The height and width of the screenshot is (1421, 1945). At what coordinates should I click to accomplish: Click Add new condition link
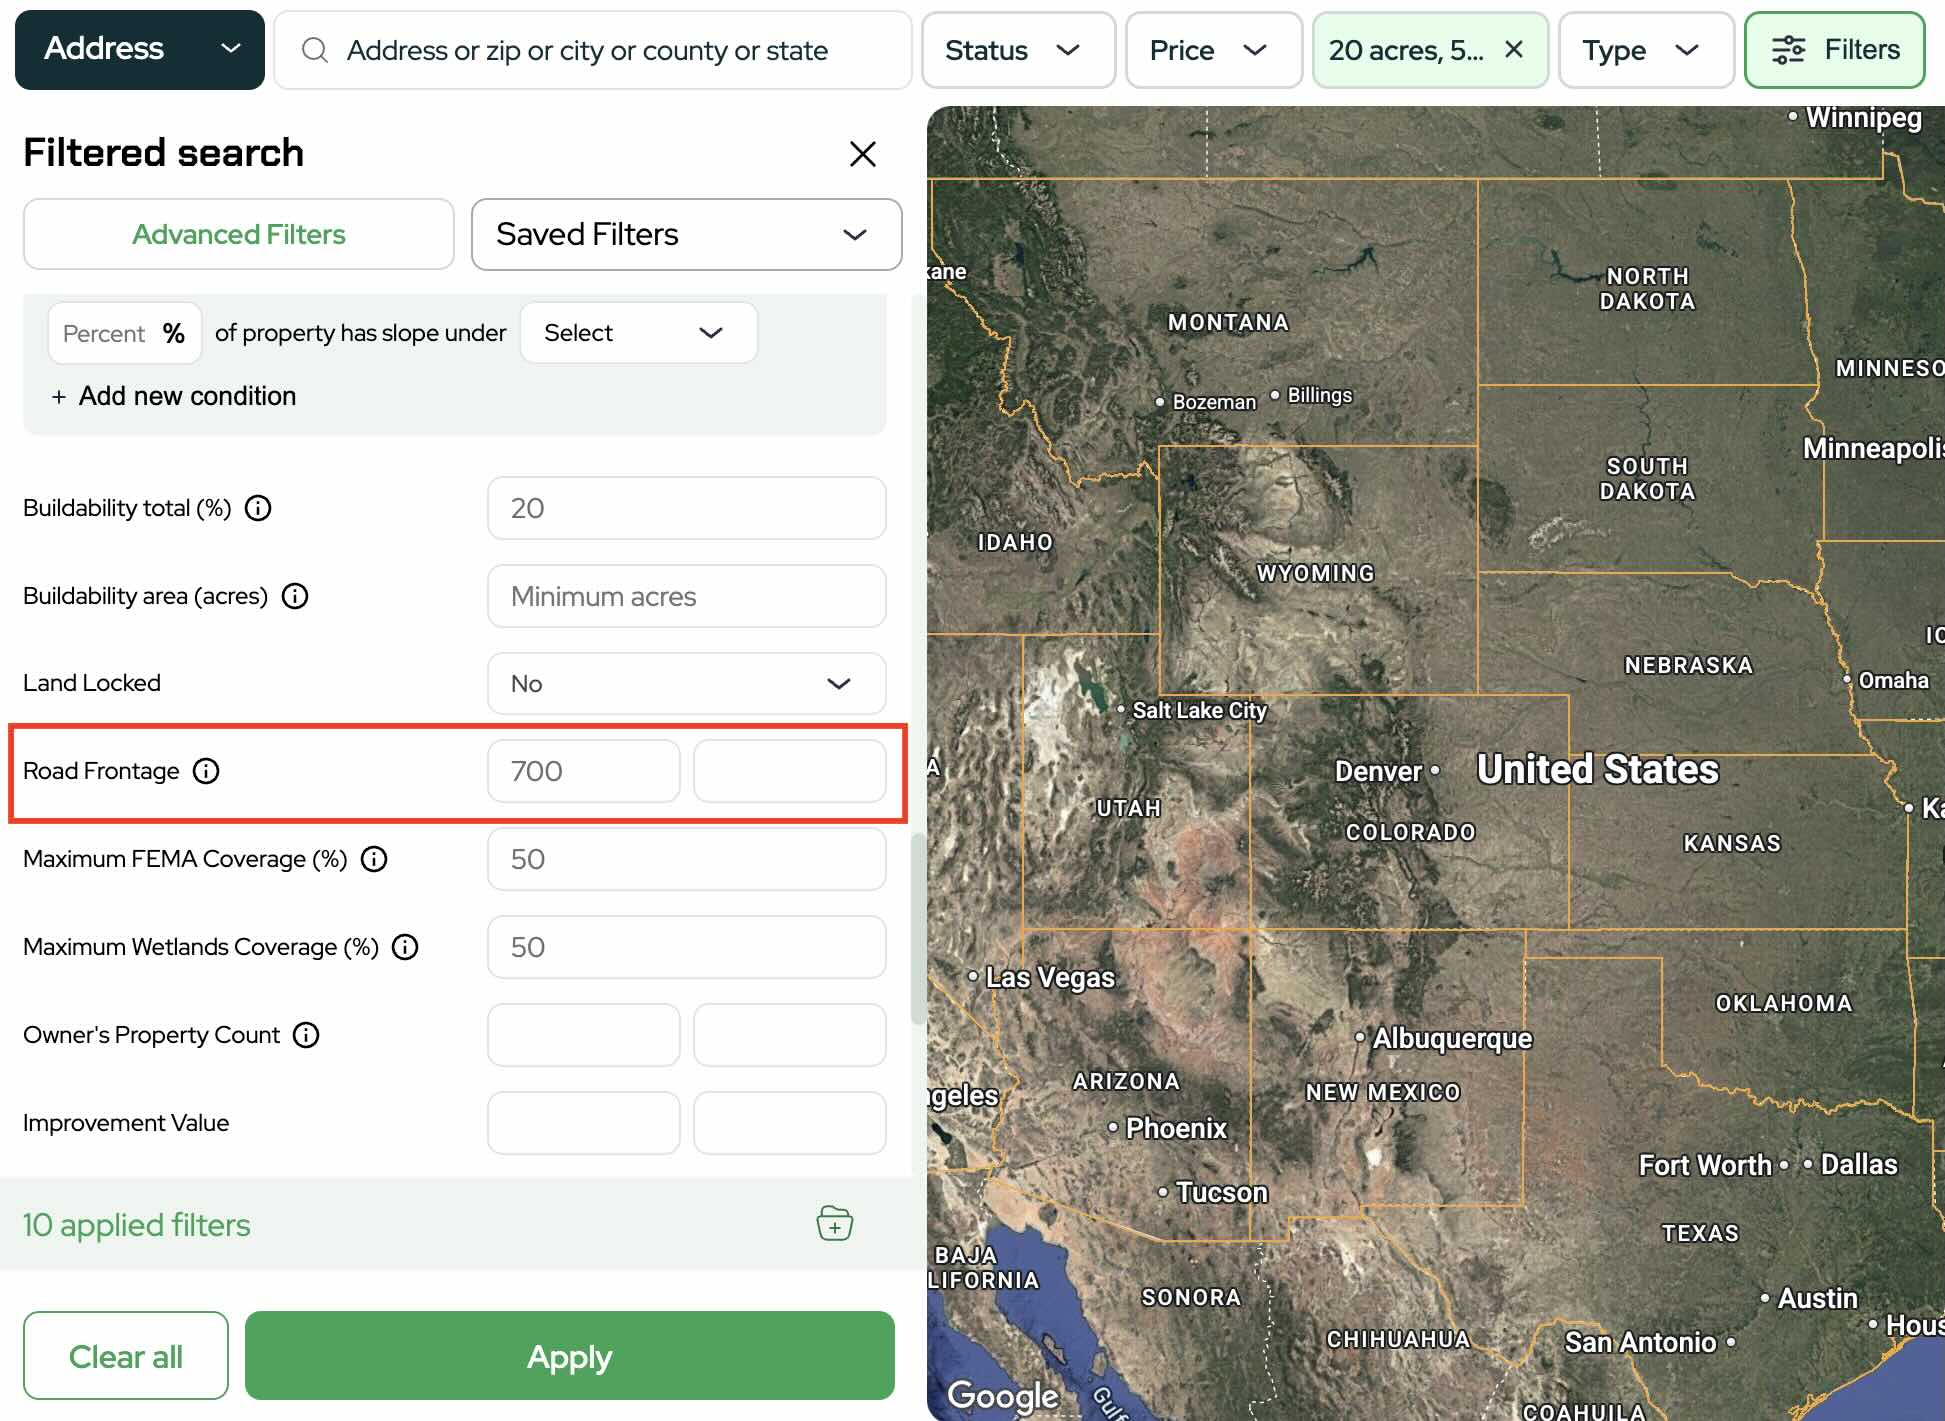coord(174,396)
